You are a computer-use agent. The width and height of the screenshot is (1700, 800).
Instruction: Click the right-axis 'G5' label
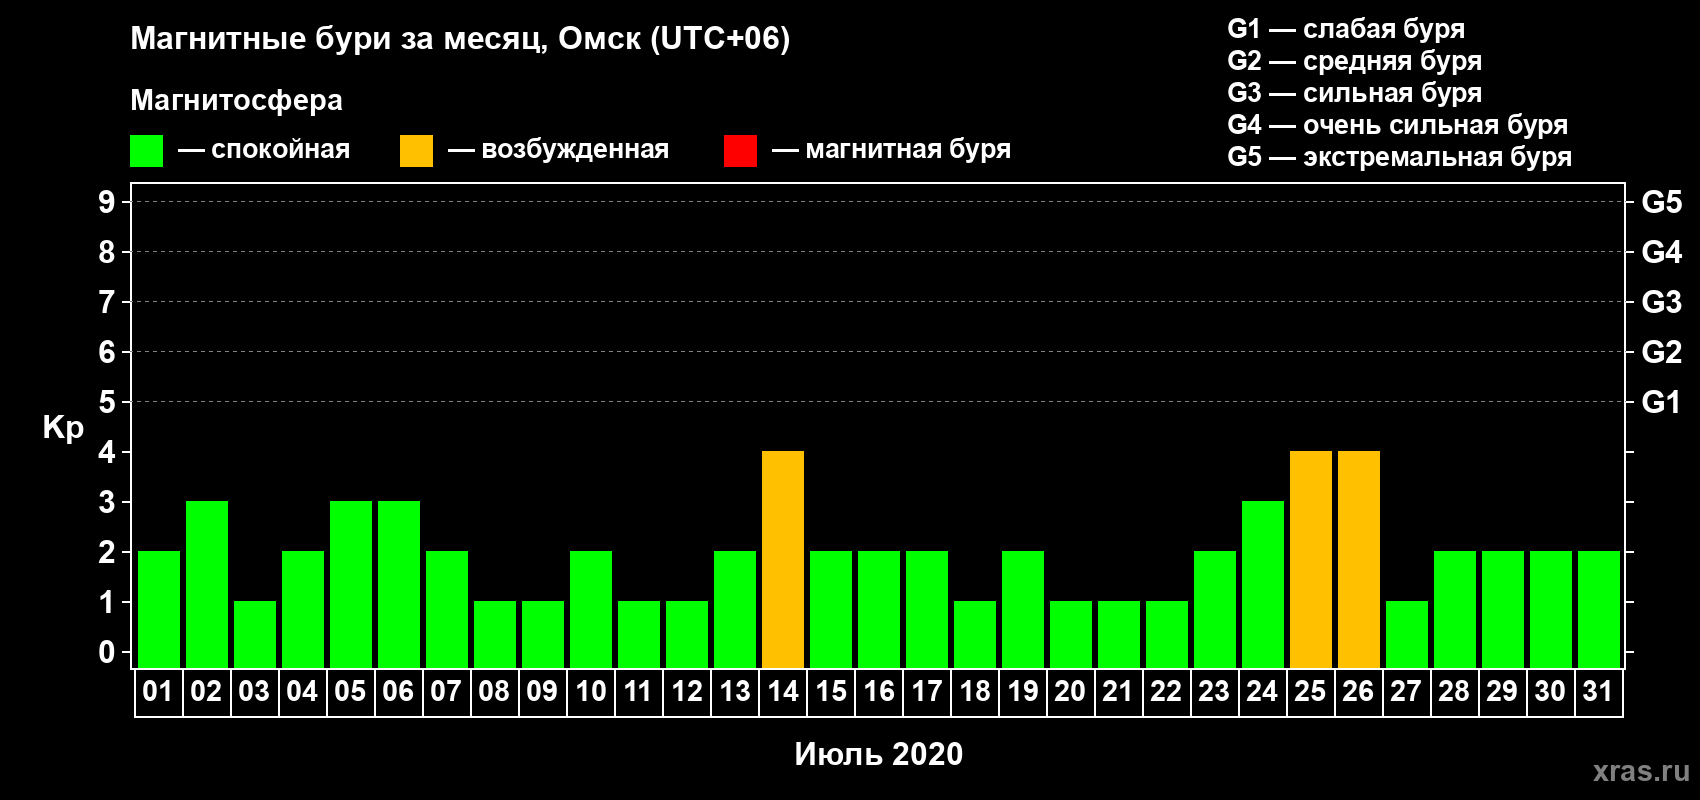point(1662,202)
